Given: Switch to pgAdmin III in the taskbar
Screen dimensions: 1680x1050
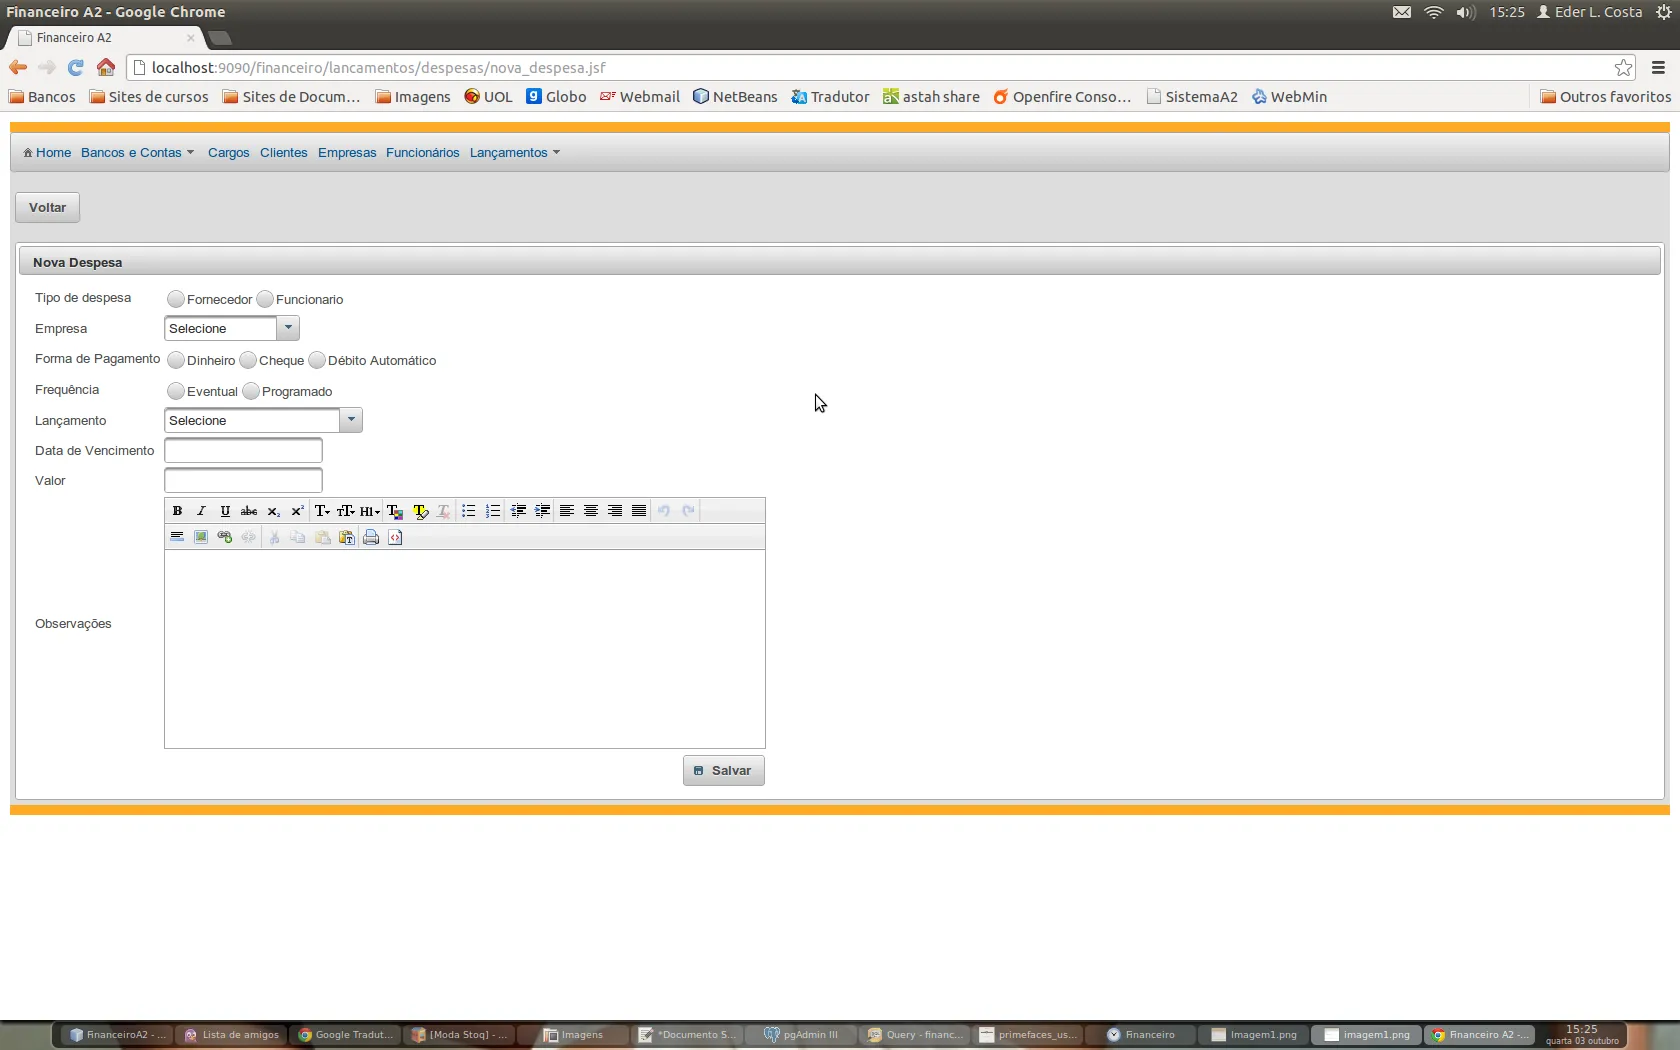Looking at the screenshot, I should tap(801, 1035).
